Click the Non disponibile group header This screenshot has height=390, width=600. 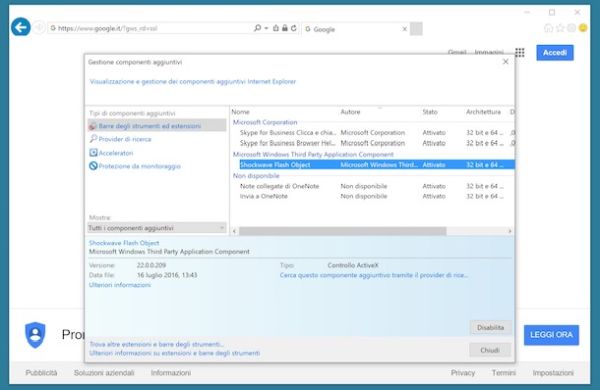click(256, 176)
